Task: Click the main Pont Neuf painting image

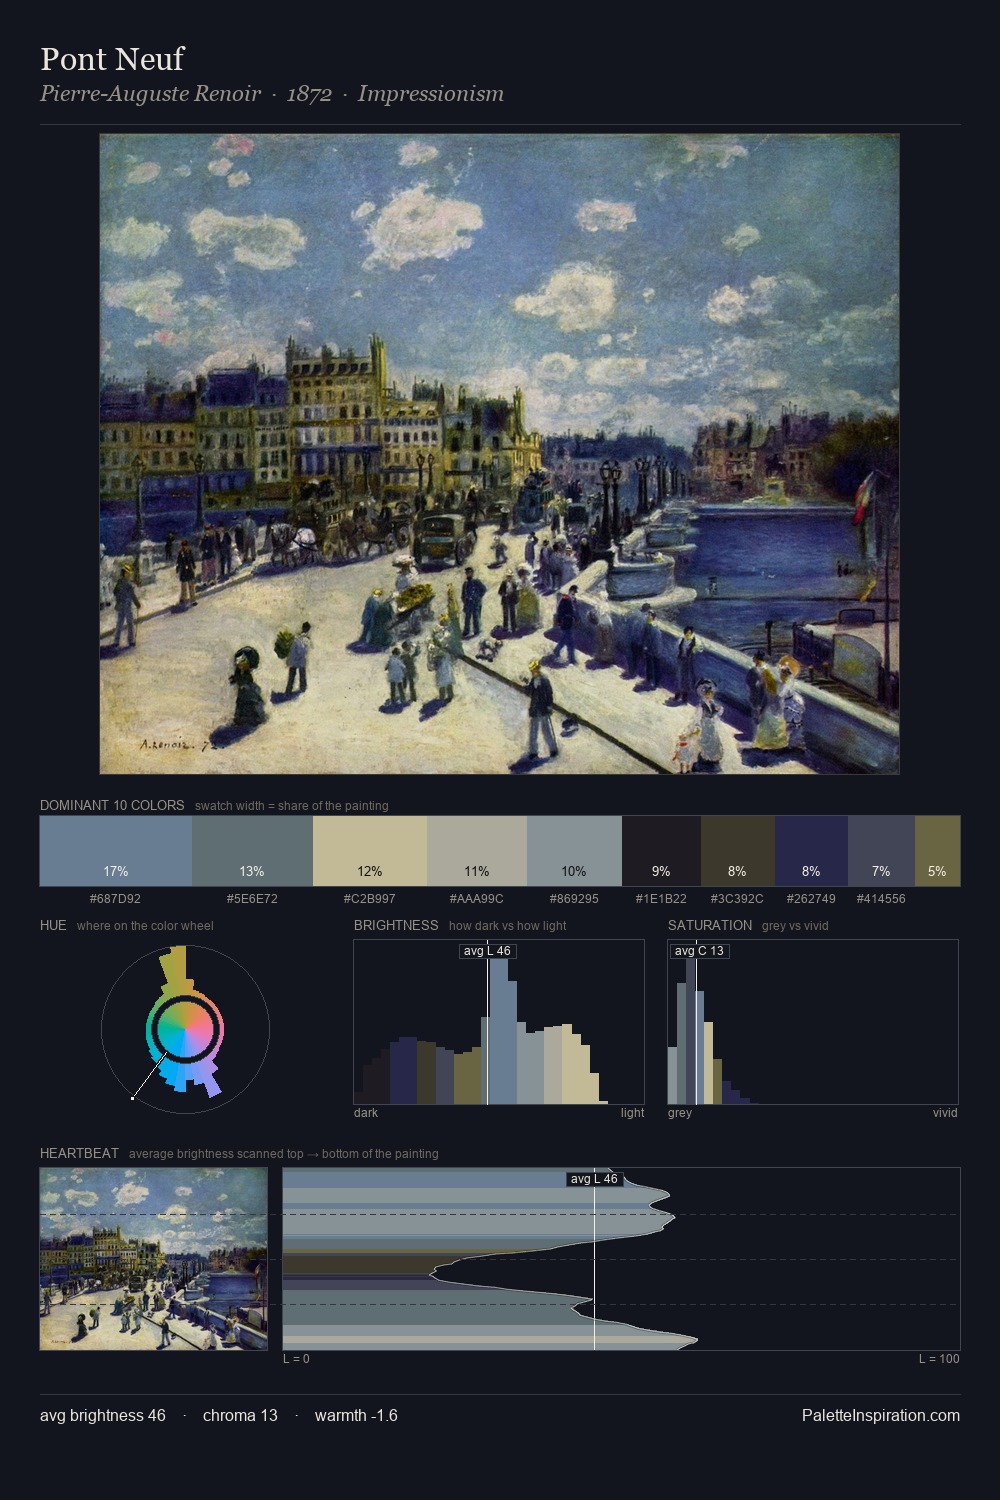Action: point(499,454)
